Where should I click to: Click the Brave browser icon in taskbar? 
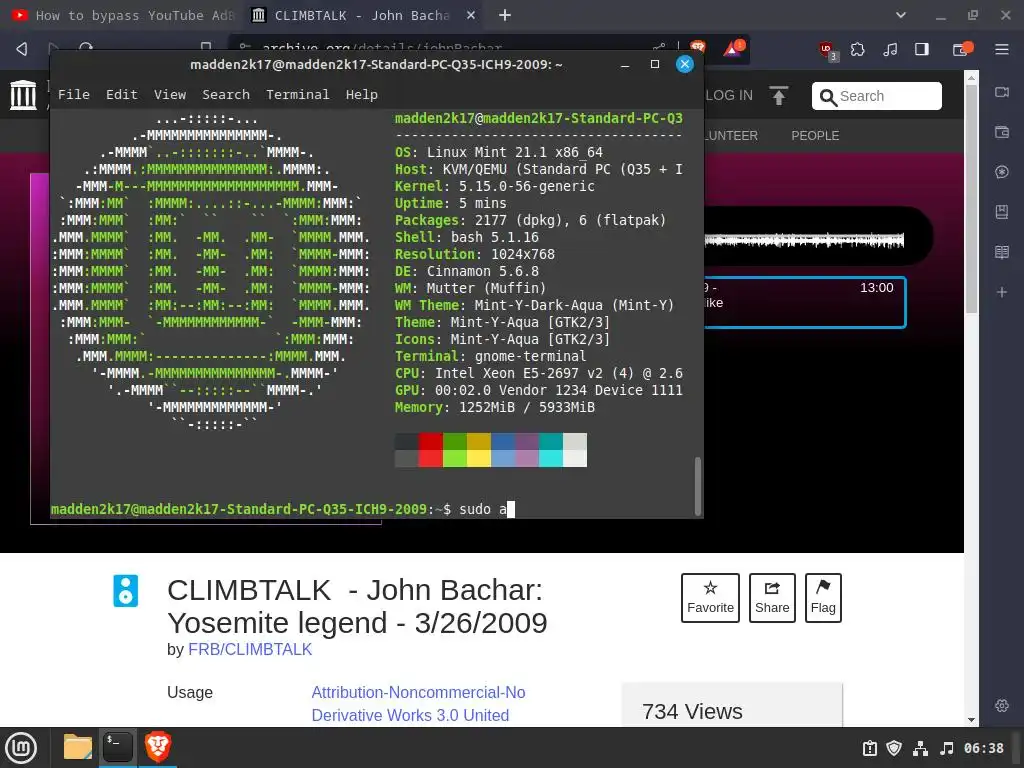pos(157,746)
